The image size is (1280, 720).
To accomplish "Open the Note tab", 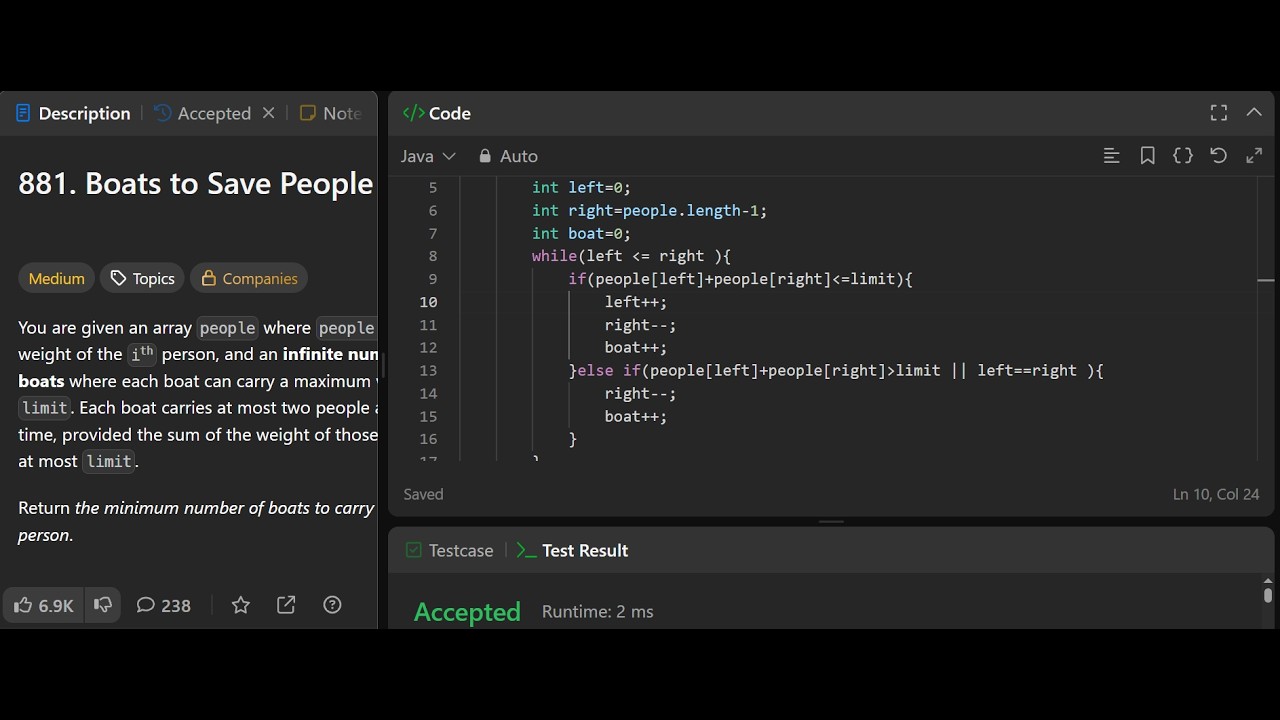I will (330, 114).
